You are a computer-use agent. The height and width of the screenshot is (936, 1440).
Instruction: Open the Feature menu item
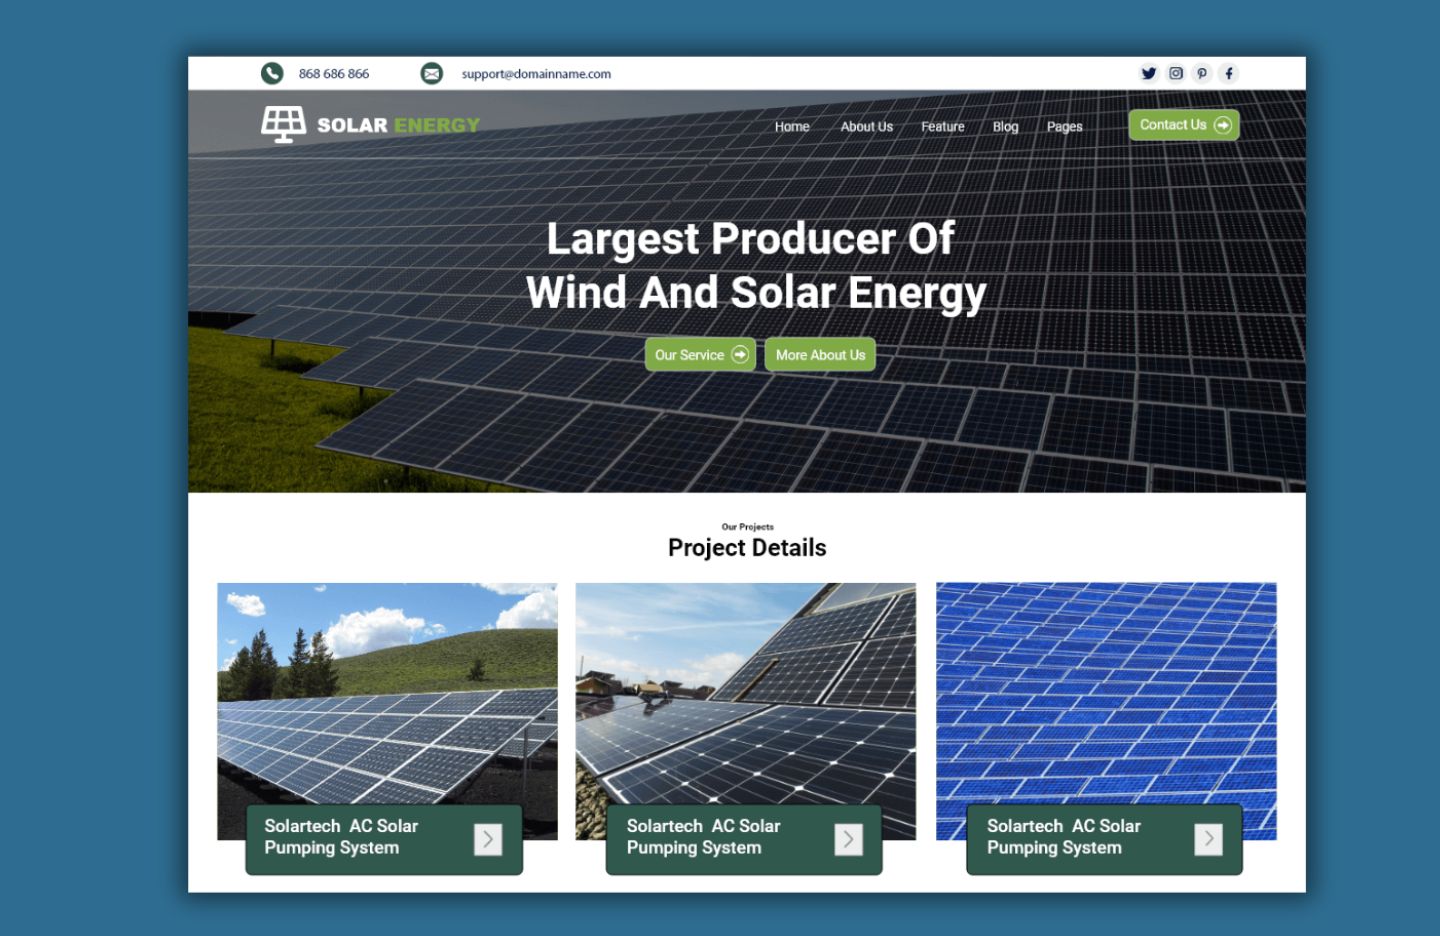pos(942,127)
